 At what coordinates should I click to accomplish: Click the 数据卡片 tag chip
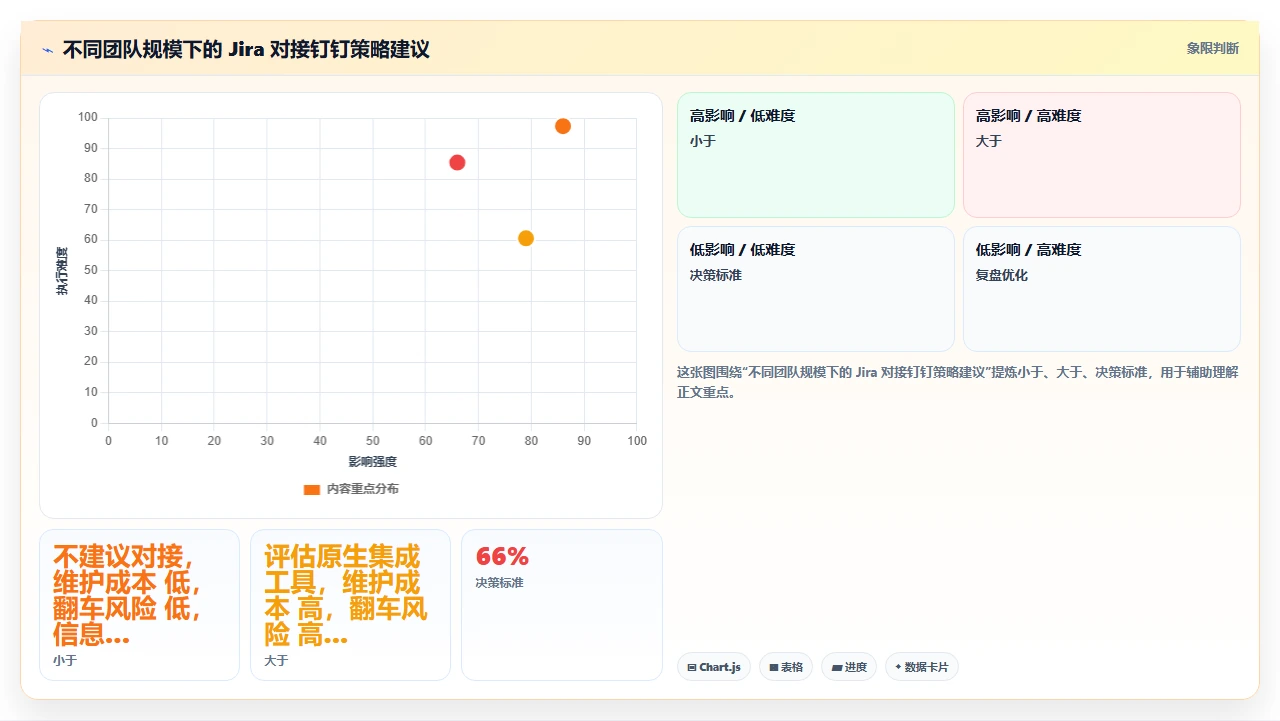922,667
